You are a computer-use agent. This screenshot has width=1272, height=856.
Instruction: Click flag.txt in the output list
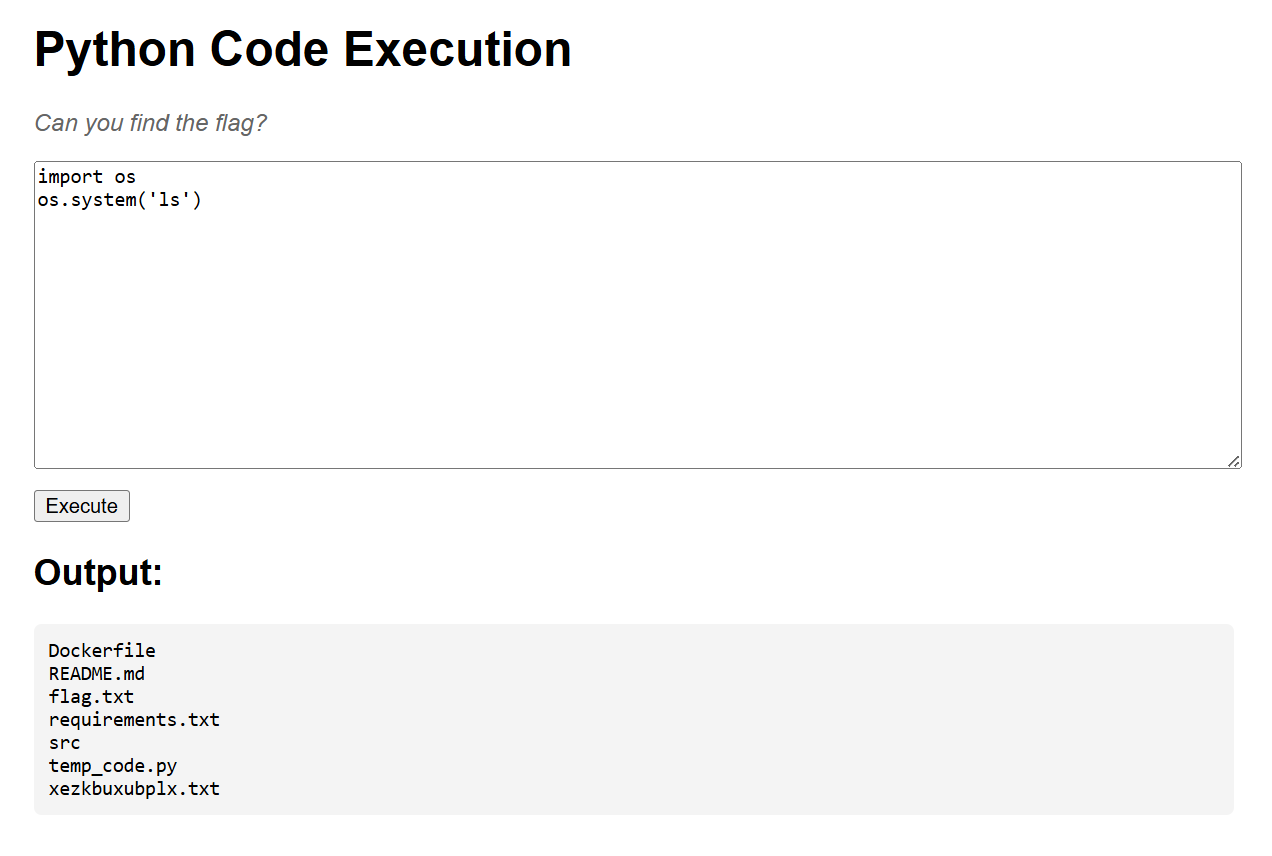coord(91,696)
